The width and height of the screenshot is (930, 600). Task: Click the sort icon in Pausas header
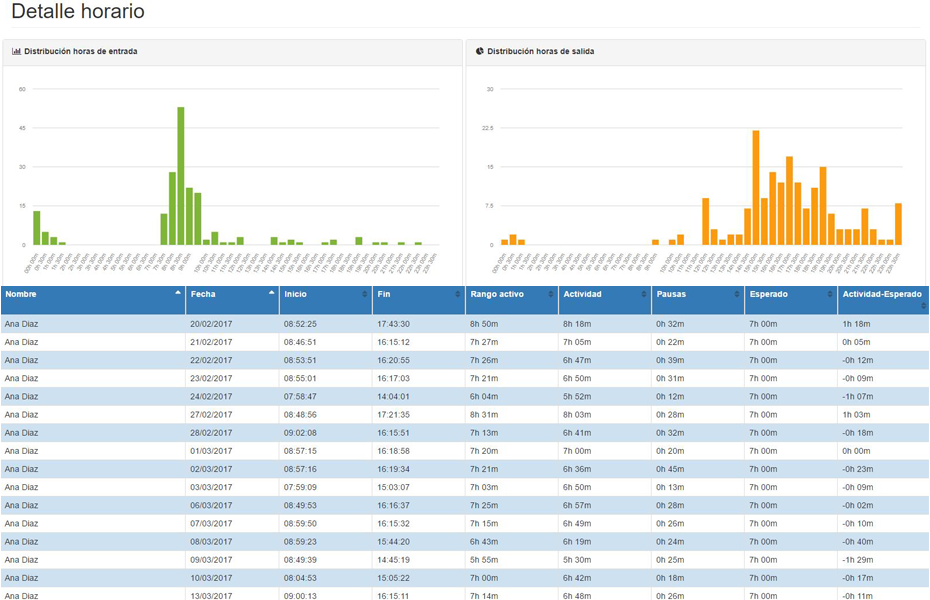coord(736,294)
